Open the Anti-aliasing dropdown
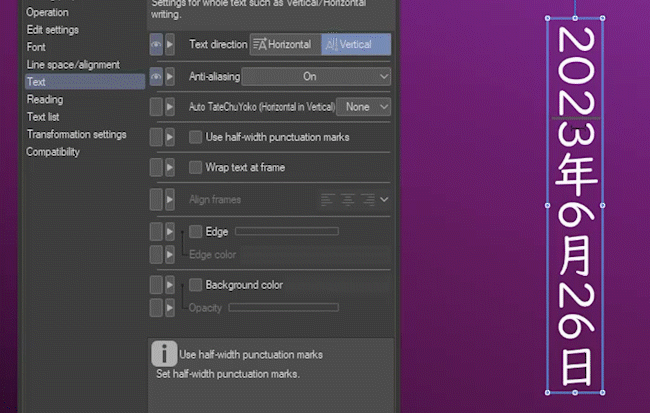The image size is (650, 413). pyautogui.click(x=316, y=76)
